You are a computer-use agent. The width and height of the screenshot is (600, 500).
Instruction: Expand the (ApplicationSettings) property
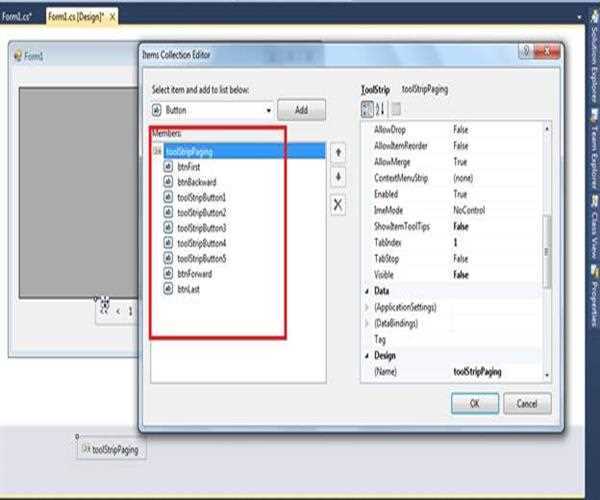365,307
